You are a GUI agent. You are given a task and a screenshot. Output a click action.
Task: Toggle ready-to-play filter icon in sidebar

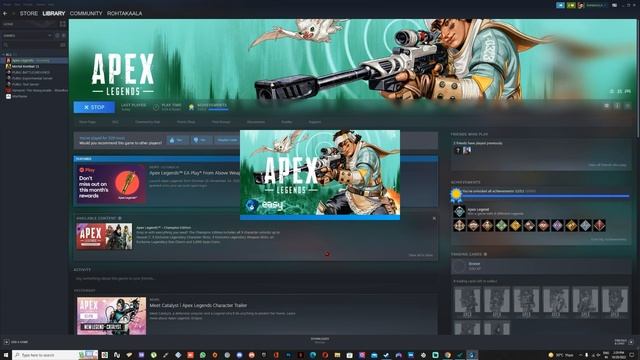(x=63, y=36)
